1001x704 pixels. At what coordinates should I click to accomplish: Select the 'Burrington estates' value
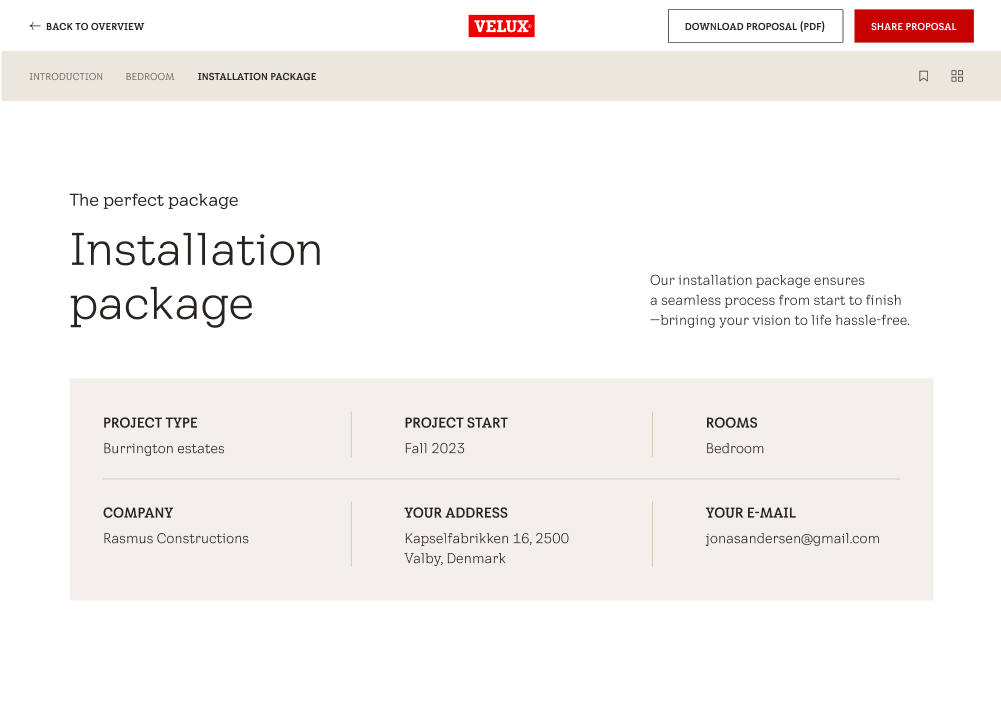point(164,449)
